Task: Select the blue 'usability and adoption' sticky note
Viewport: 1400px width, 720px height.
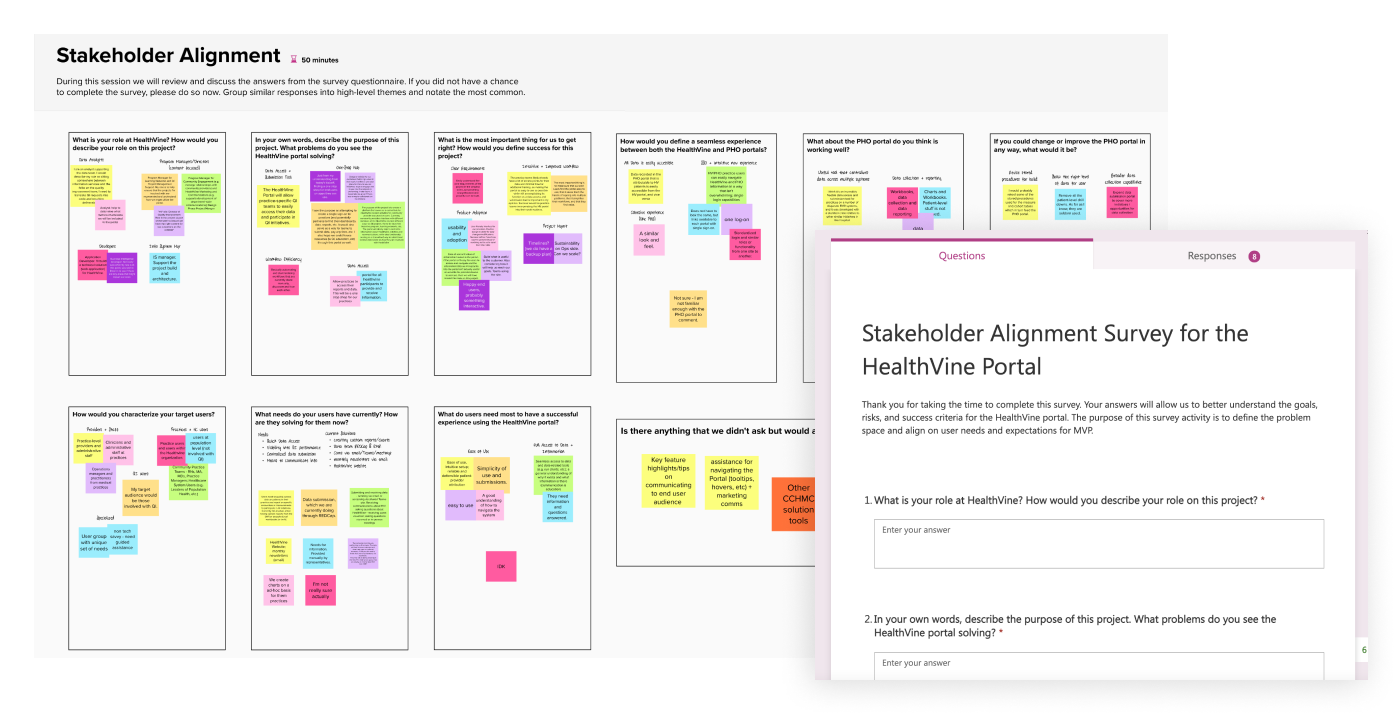Action: tap(457, 235)
